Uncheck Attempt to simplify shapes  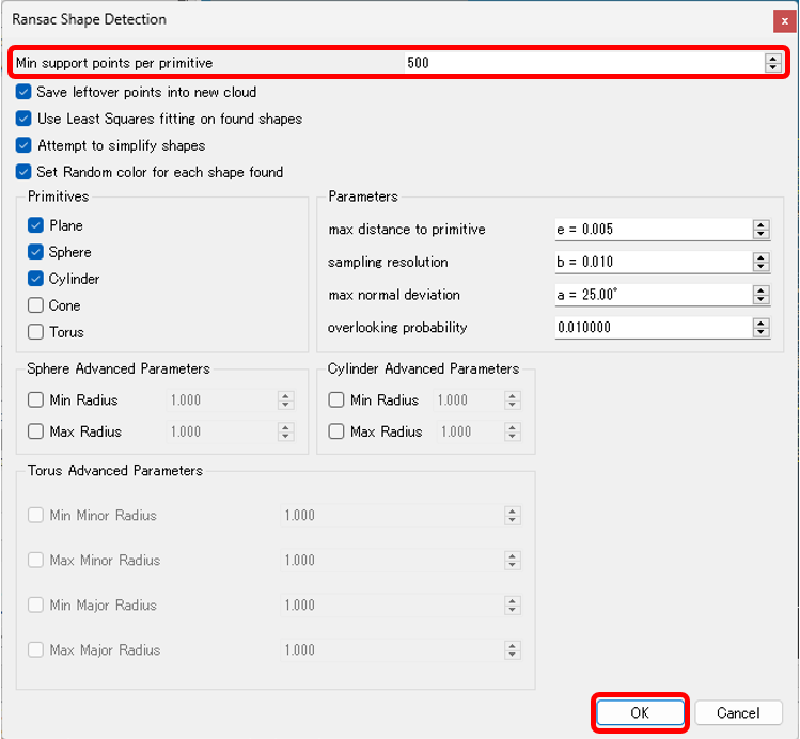(24, 145)
